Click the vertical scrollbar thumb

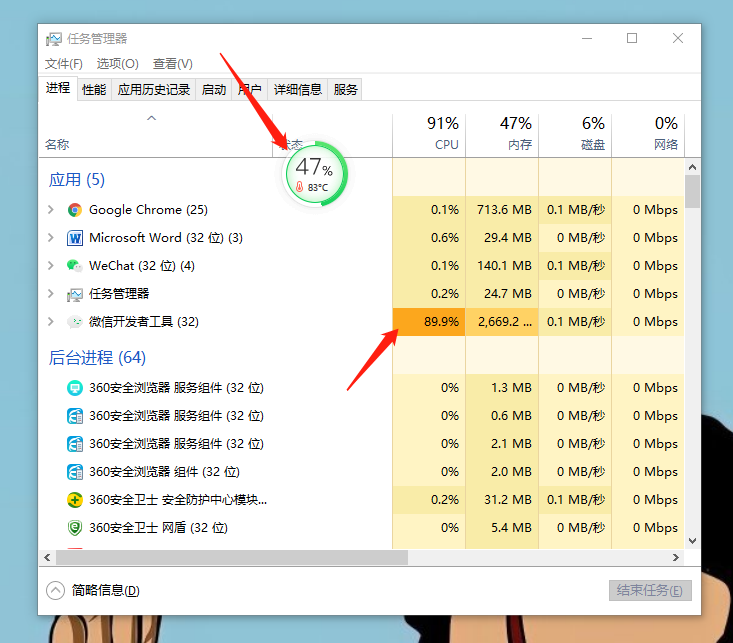click(692, 191)
